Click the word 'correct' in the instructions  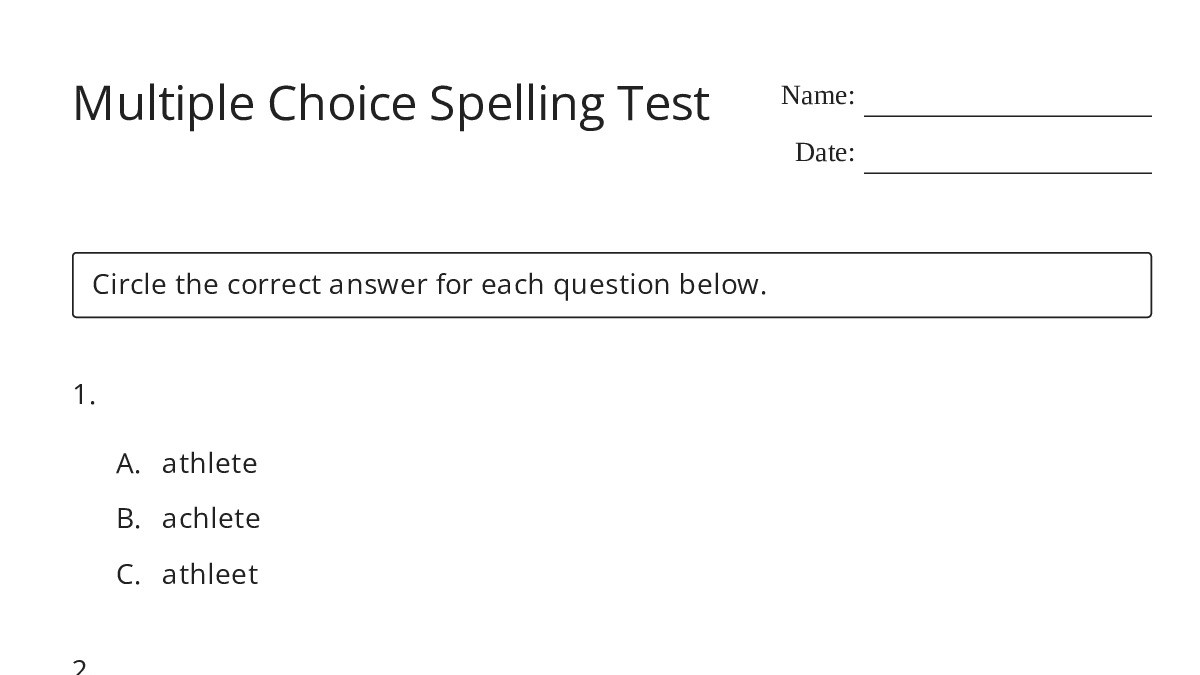(x=275, y=285)
